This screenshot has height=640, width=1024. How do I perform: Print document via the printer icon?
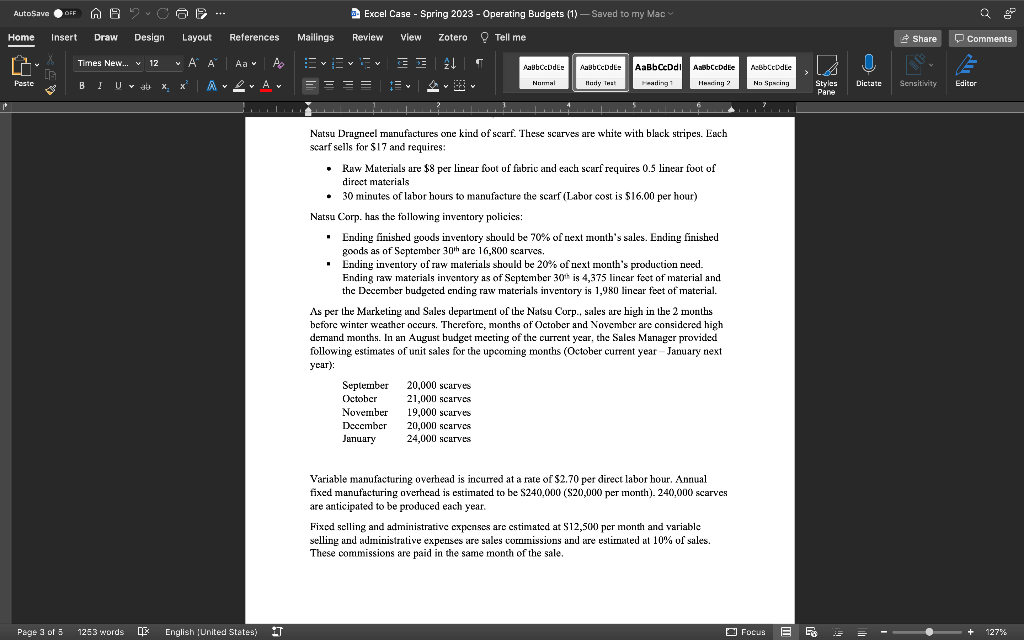182,13
